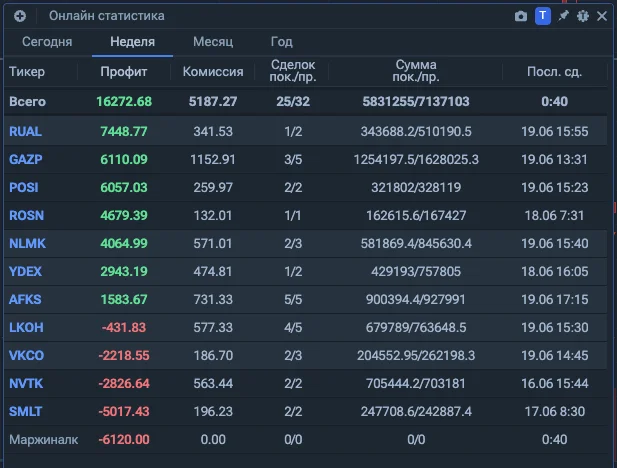
Task: Click AFKS last deal 19.06 17:15
Action: coord(554,300)
